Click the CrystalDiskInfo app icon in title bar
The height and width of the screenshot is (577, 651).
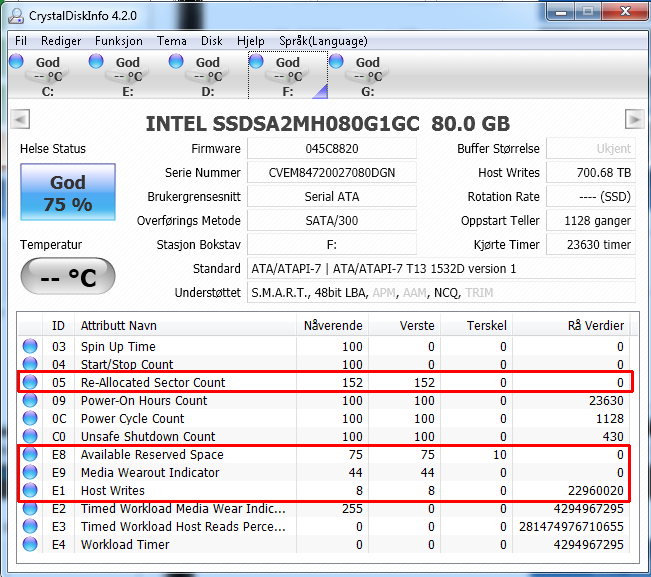(x=16, y=16)
